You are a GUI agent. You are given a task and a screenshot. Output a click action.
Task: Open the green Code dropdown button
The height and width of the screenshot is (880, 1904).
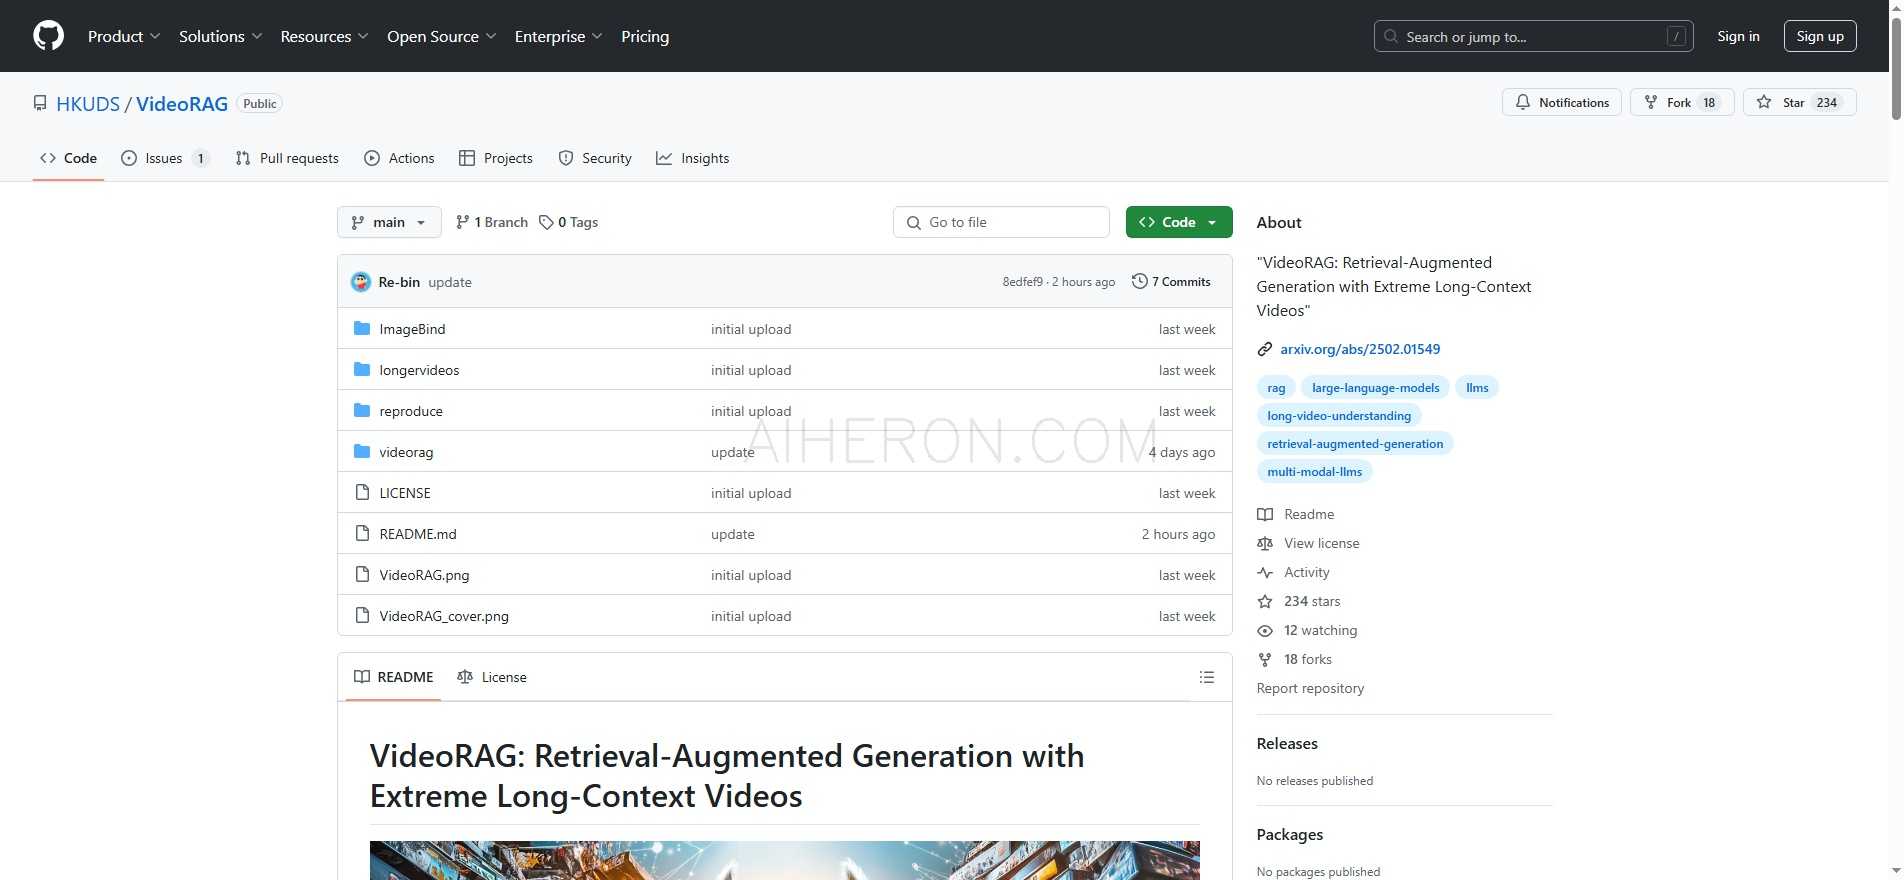coord(1179,222)
